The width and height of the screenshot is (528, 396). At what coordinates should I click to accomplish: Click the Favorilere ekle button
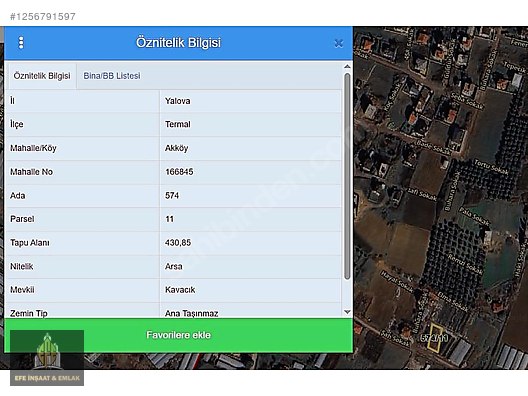click(x=178, y=335)
